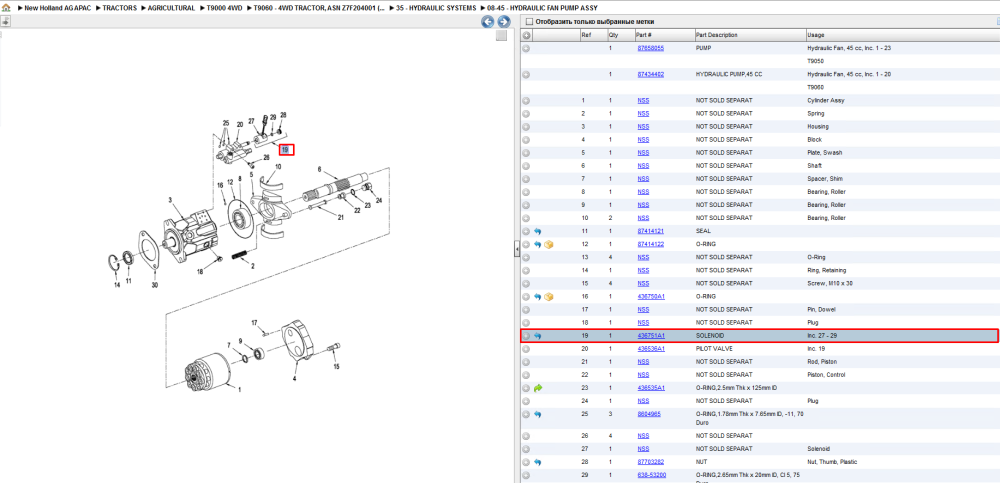The width and height of the screenshot is (1000, 483).
Task: Click the blue arrow icon in Ref 25 row
Action: (x=538, y=414)
